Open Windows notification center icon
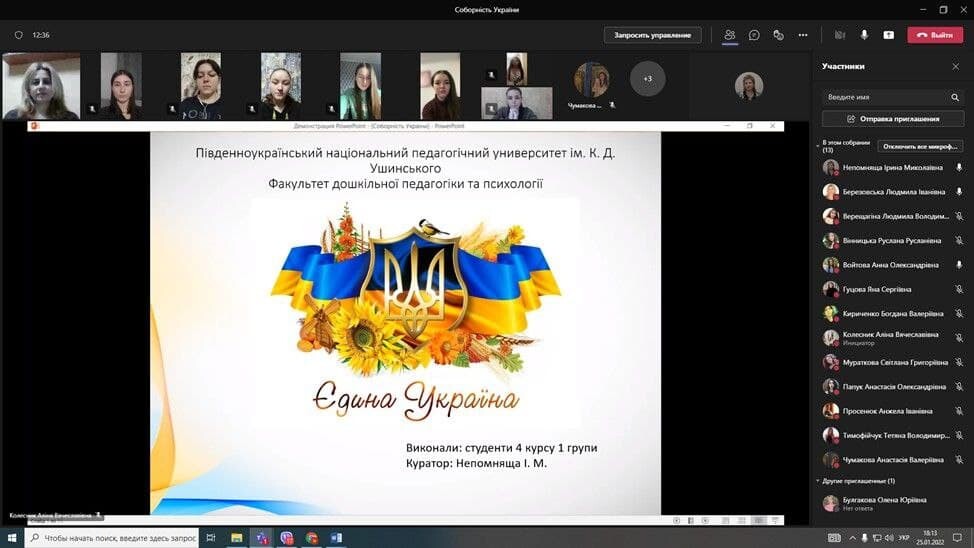The width and height of the screenshot is (974, 548). click(x=957, y=538)
